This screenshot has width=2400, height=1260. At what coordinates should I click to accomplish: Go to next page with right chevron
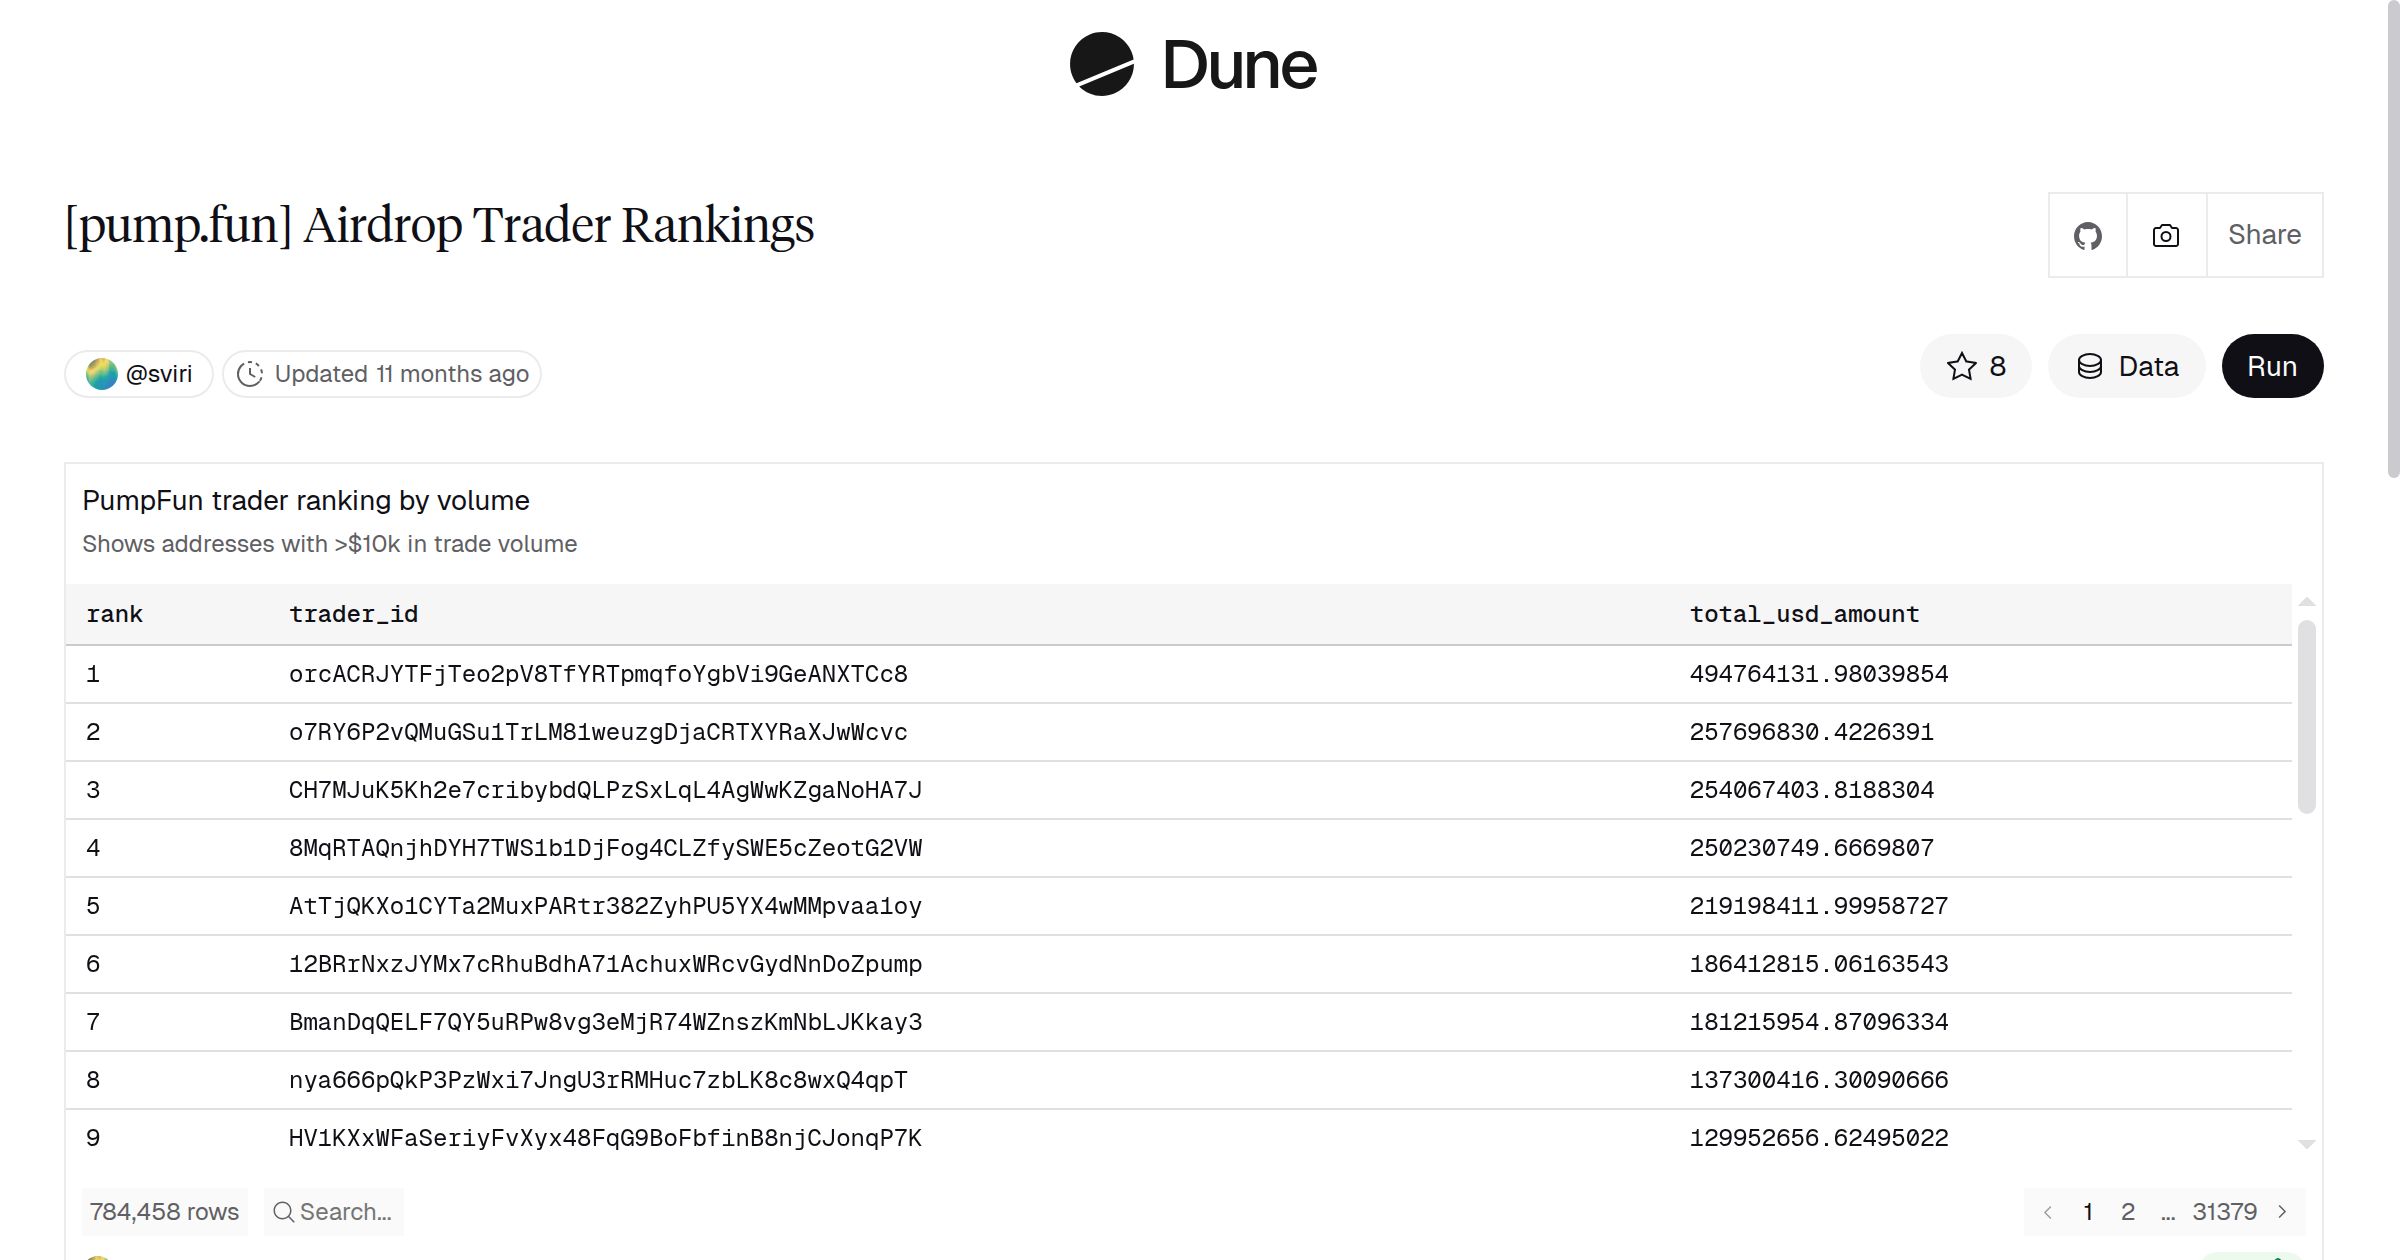(x=2282, y=1211)
